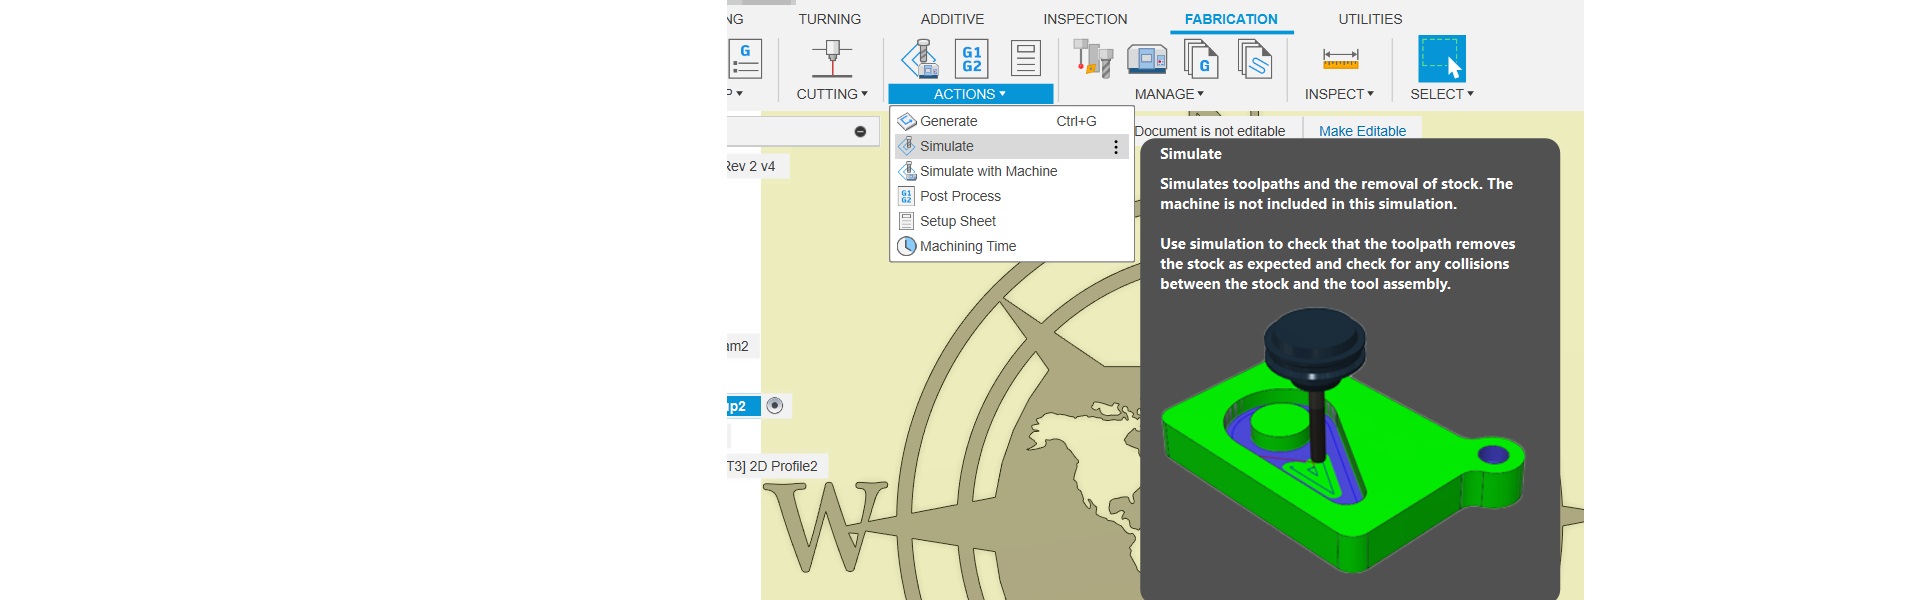Collapse the browser panel with minus button
1920x600 pixels.
click(860, 132)
